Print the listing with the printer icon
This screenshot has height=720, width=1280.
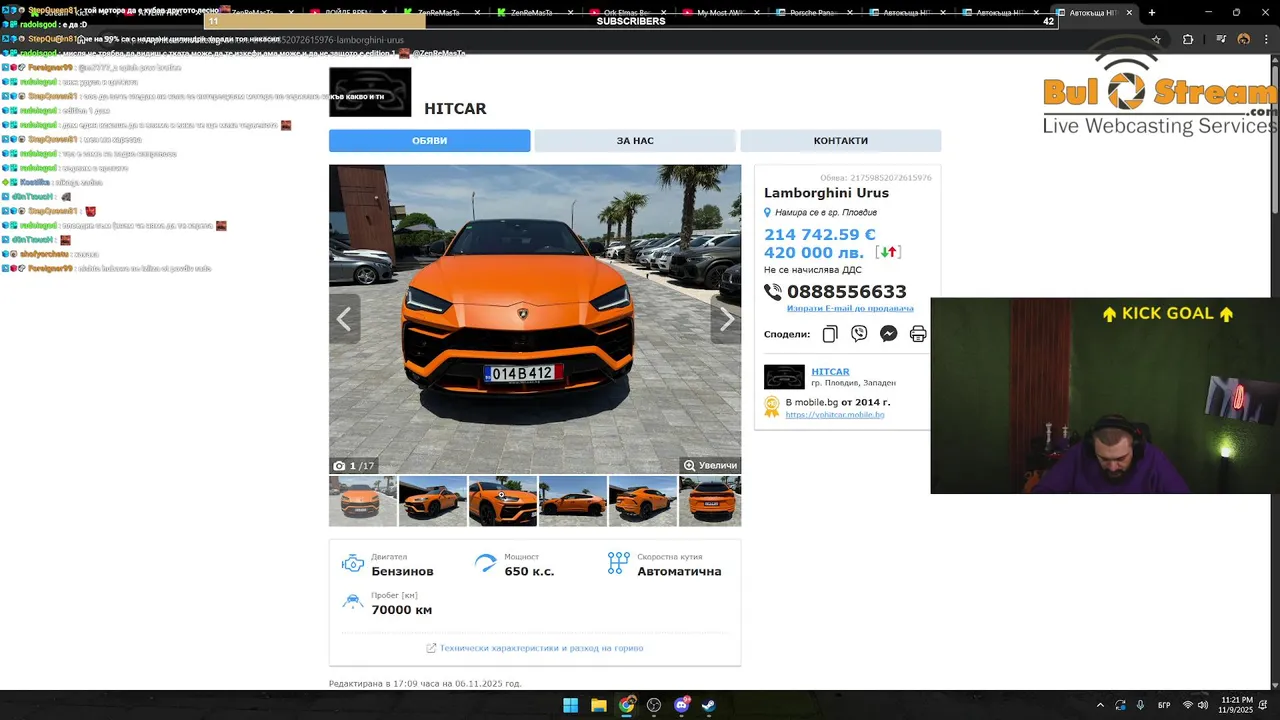tap(918, 334)
